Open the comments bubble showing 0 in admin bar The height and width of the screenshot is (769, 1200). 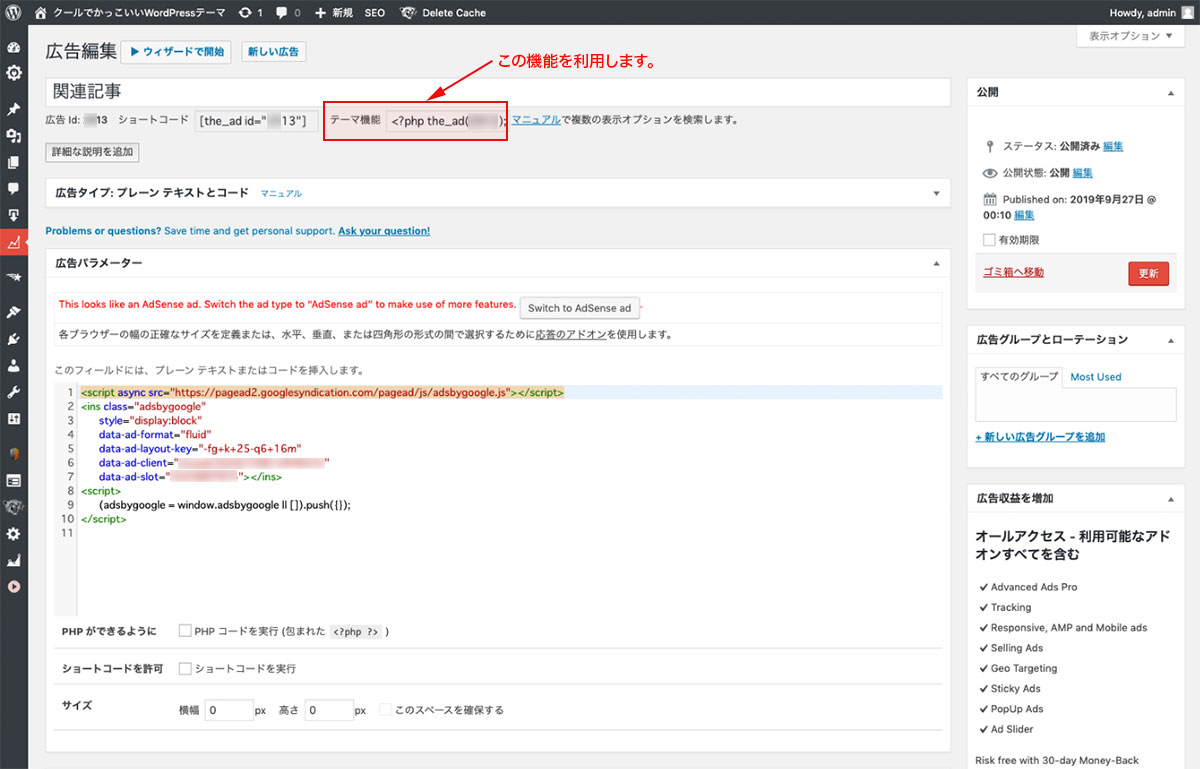pyautogui.click(x=288, y=13)
